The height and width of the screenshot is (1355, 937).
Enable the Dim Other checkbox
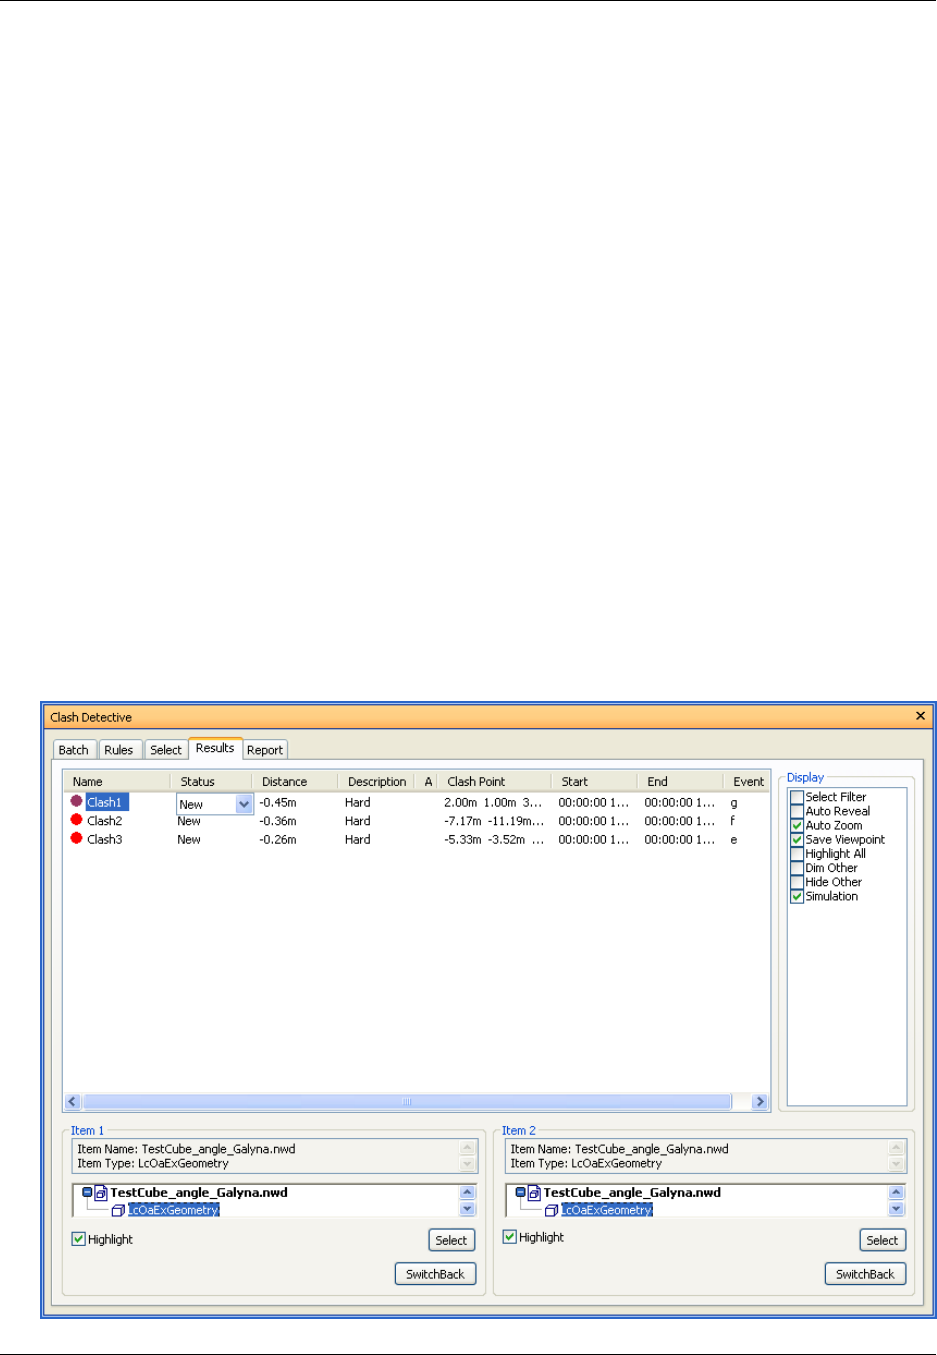tap(797, 868)
